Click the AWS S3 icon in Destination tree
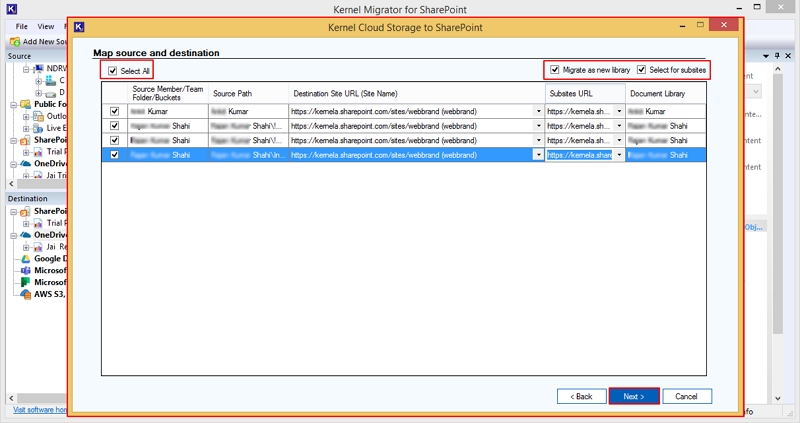The height and width of the screenshot is (423, 800). (x=26, y=294)
